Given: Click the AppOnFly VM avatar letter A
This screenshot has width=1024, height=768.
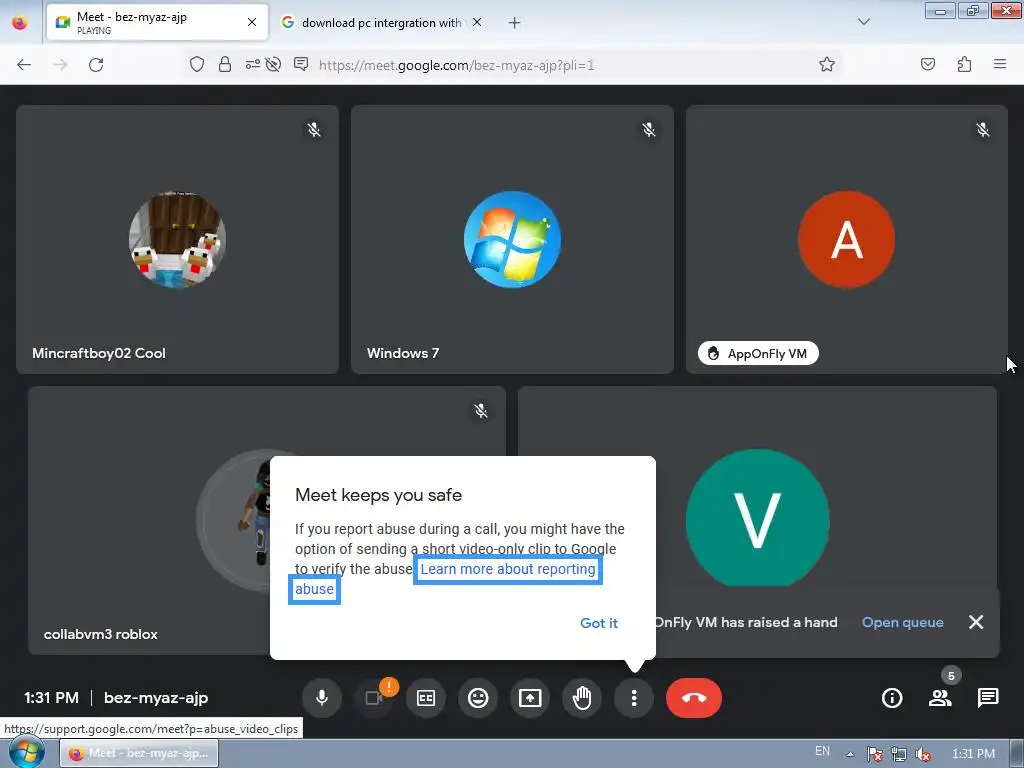Looking at the screenshot, I should pos(846,240).
